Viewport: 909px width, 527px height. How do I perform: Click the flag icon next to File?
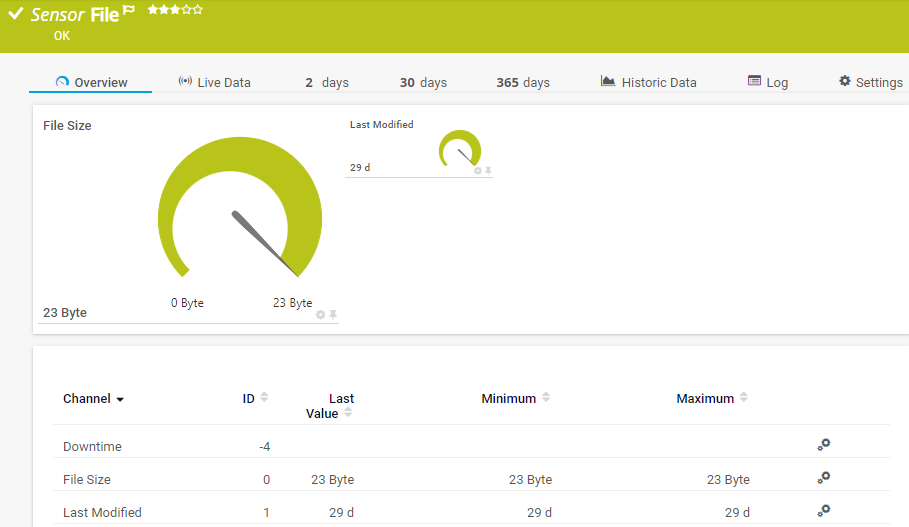click(x=129, y=12)
